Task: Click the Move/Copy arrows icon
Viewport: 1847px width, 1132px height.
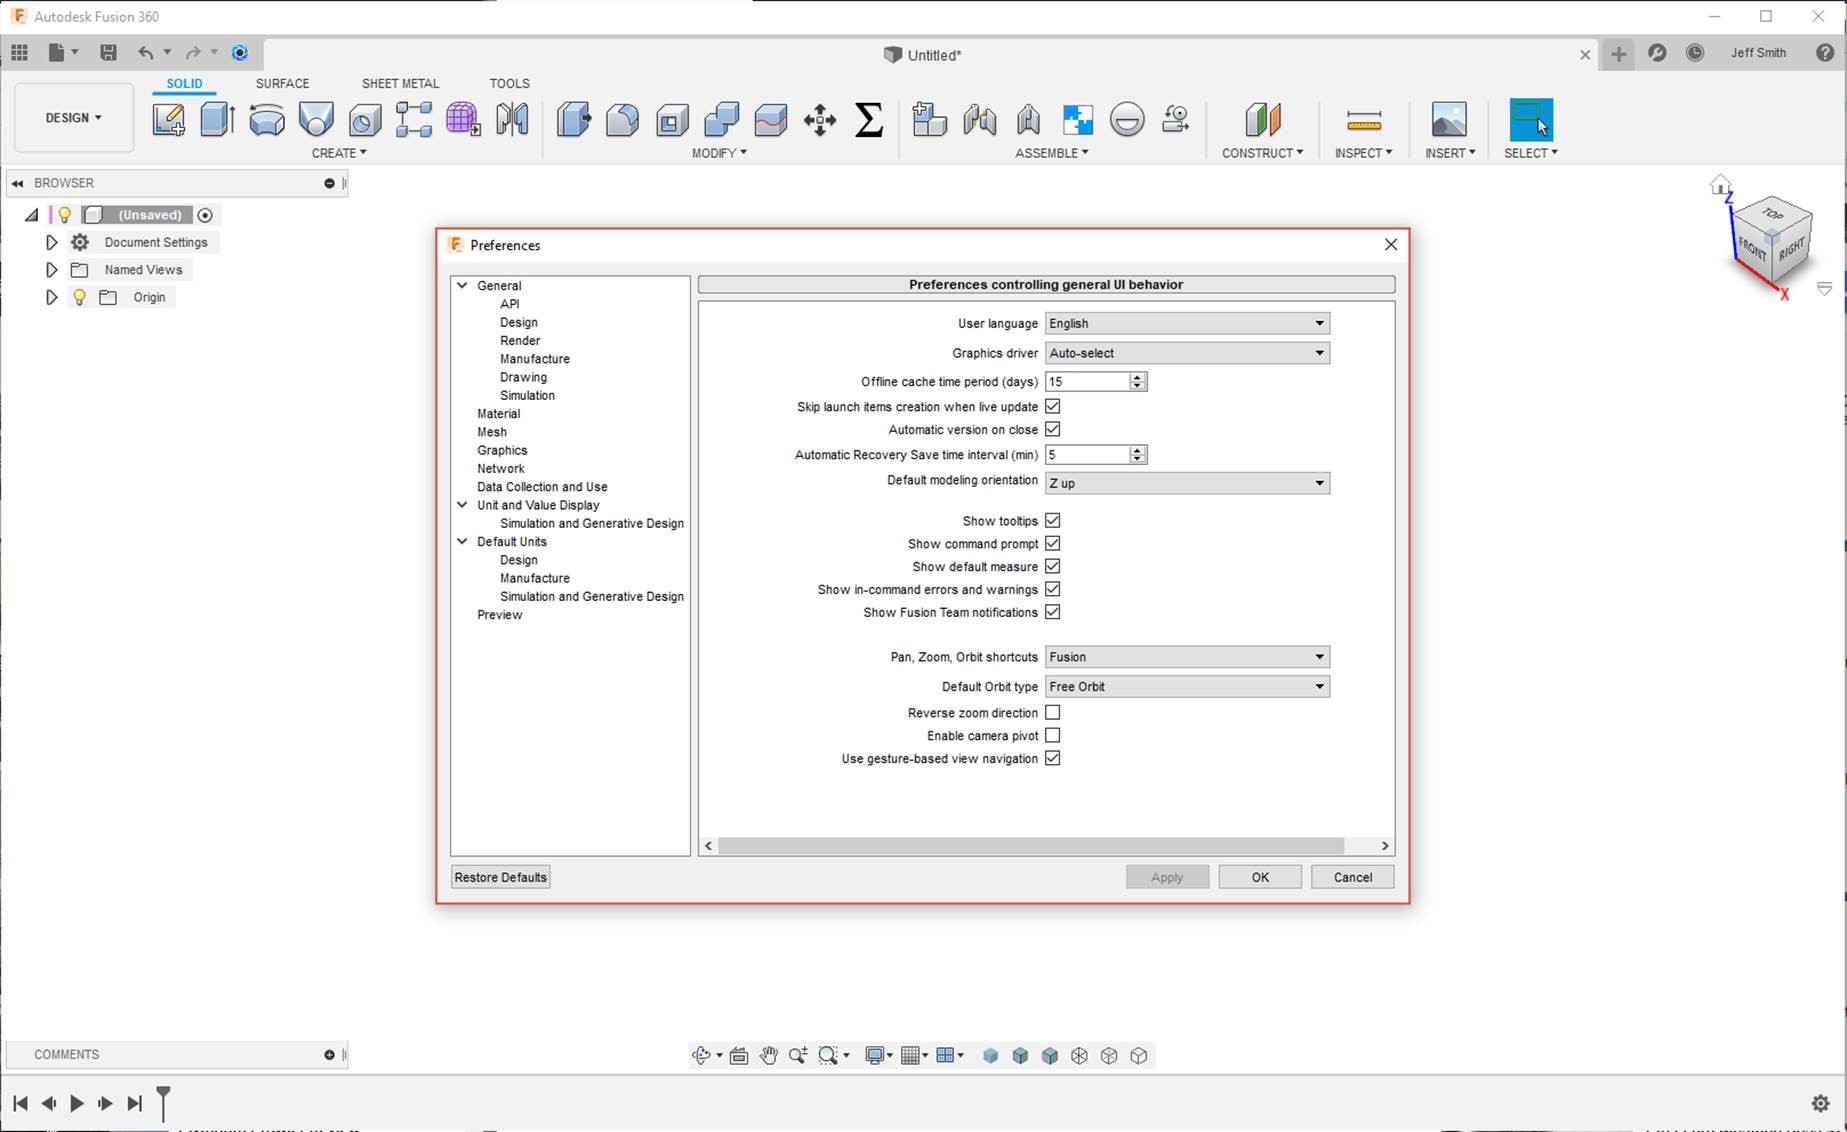Action: coord(820,120)
